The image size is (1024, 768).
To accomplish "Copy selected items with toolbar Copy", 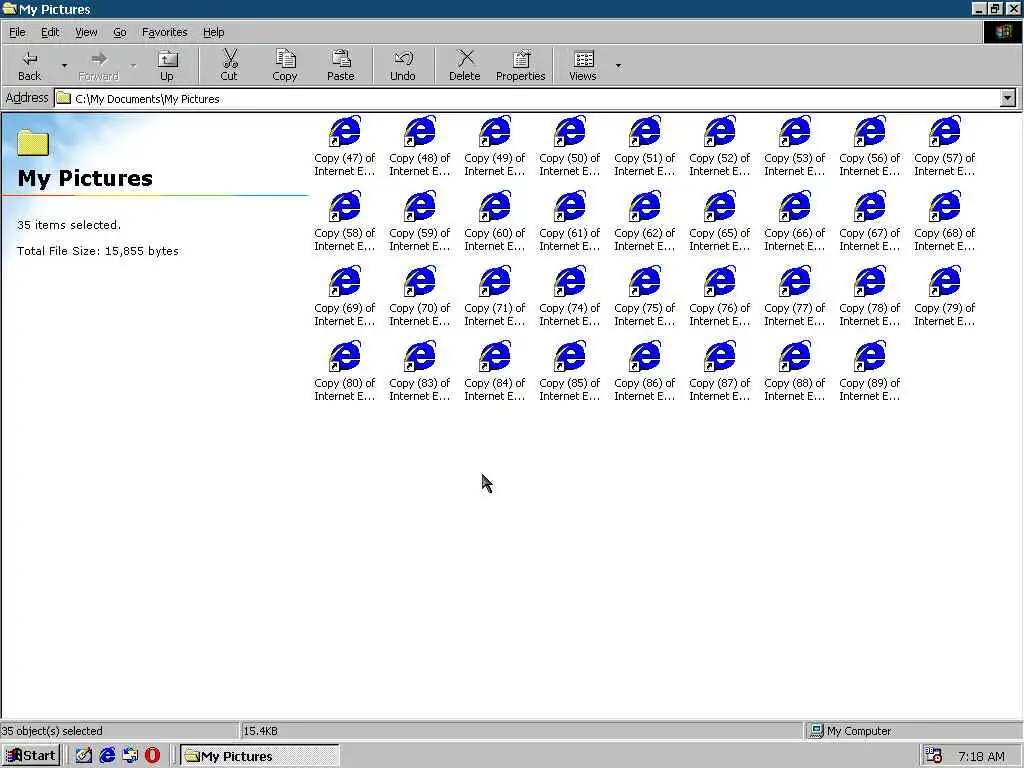I will click(285, 65).
